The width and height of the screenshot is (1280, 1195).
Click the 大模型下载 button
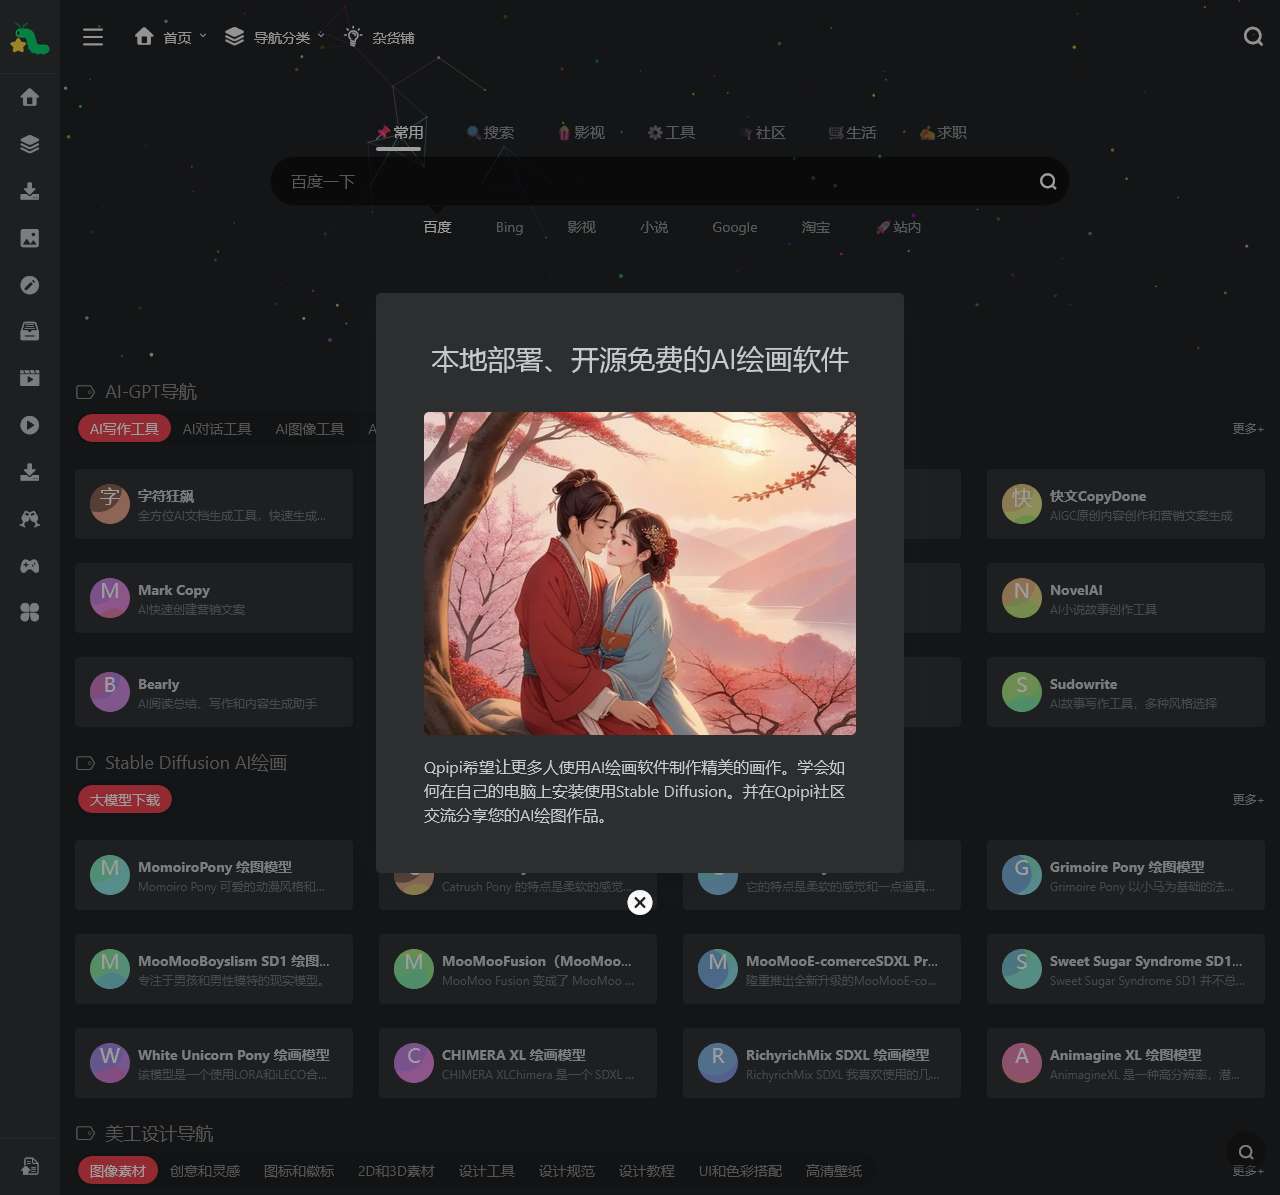(x=125, y=800)
